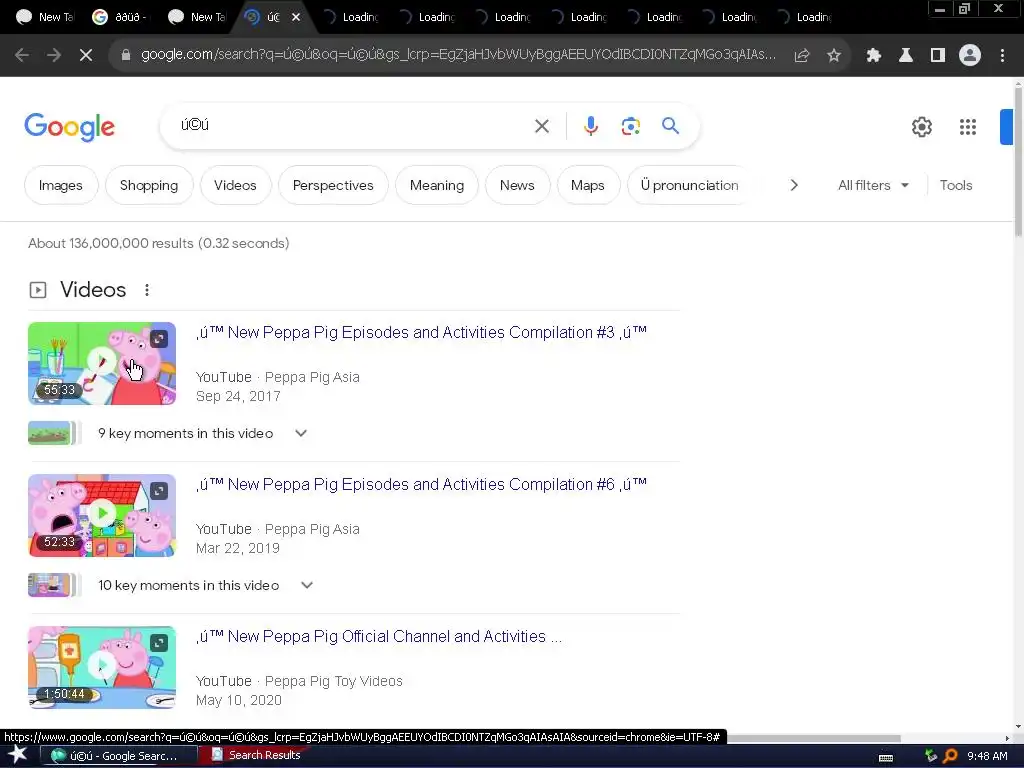Open the Extensions puzzle icon
This screenshot has height=768, width=1024.
pyautogui.click(x=874, y=56)
